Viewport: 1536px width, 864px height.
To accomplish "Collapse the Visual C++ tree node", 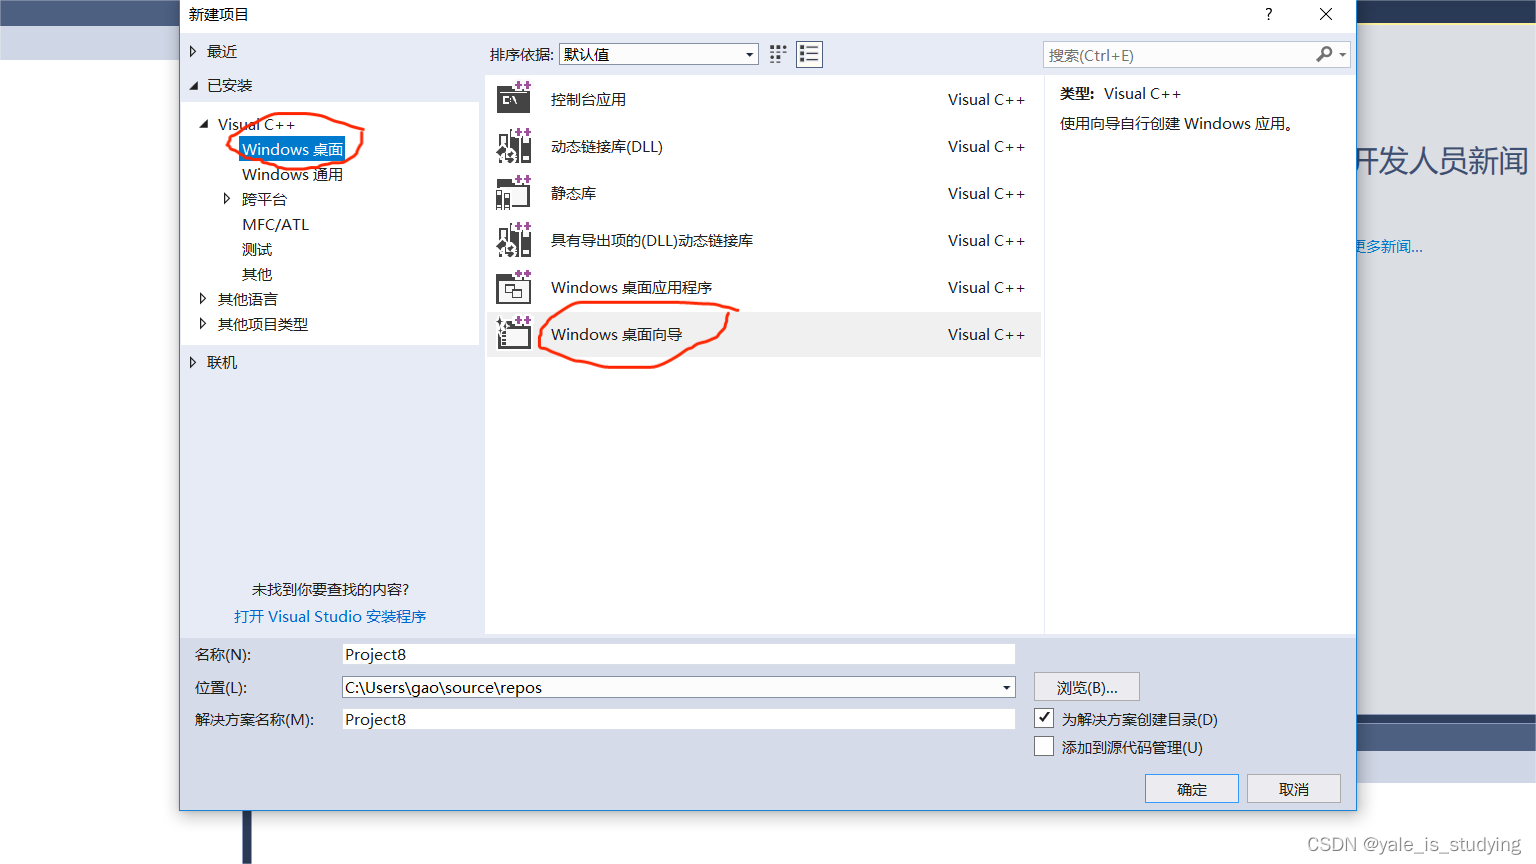I will coord(204,124).
